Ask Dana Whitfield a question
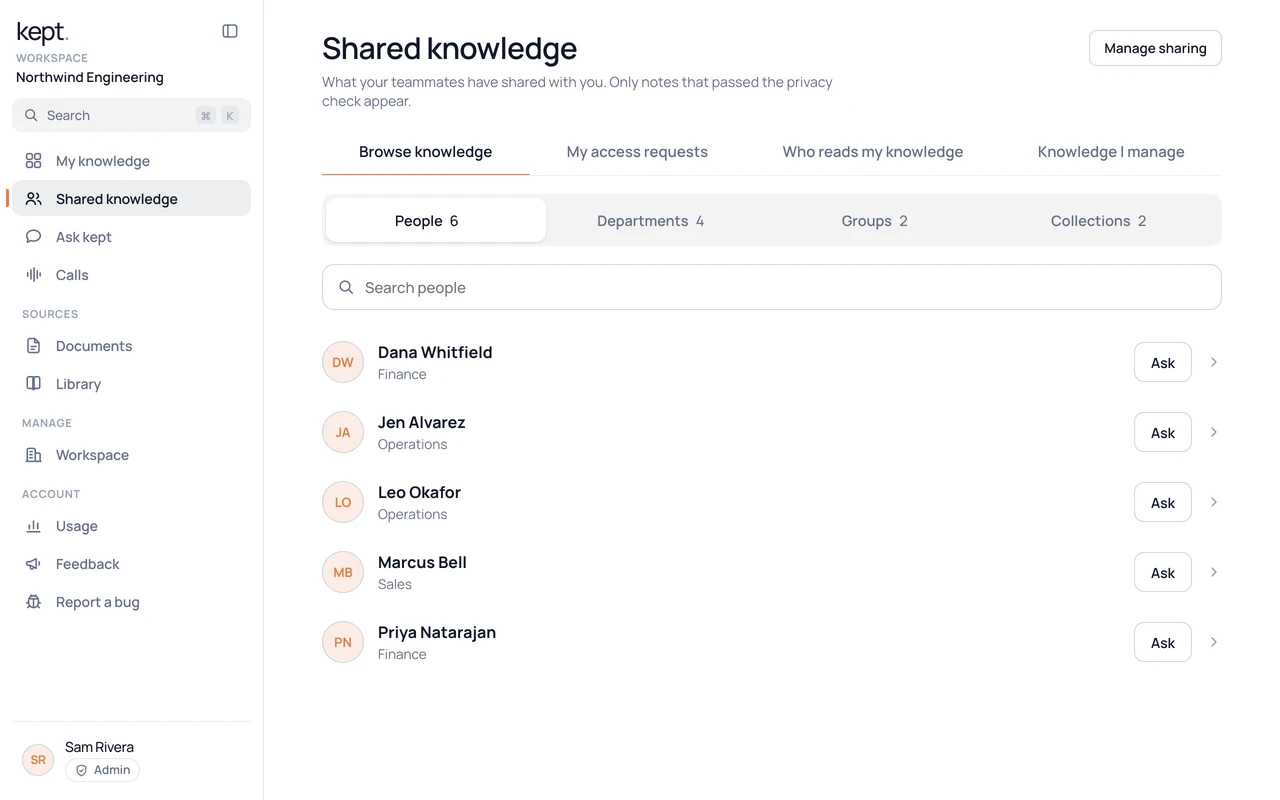Screen dimensions: 1280x800 click(1163, 362)
